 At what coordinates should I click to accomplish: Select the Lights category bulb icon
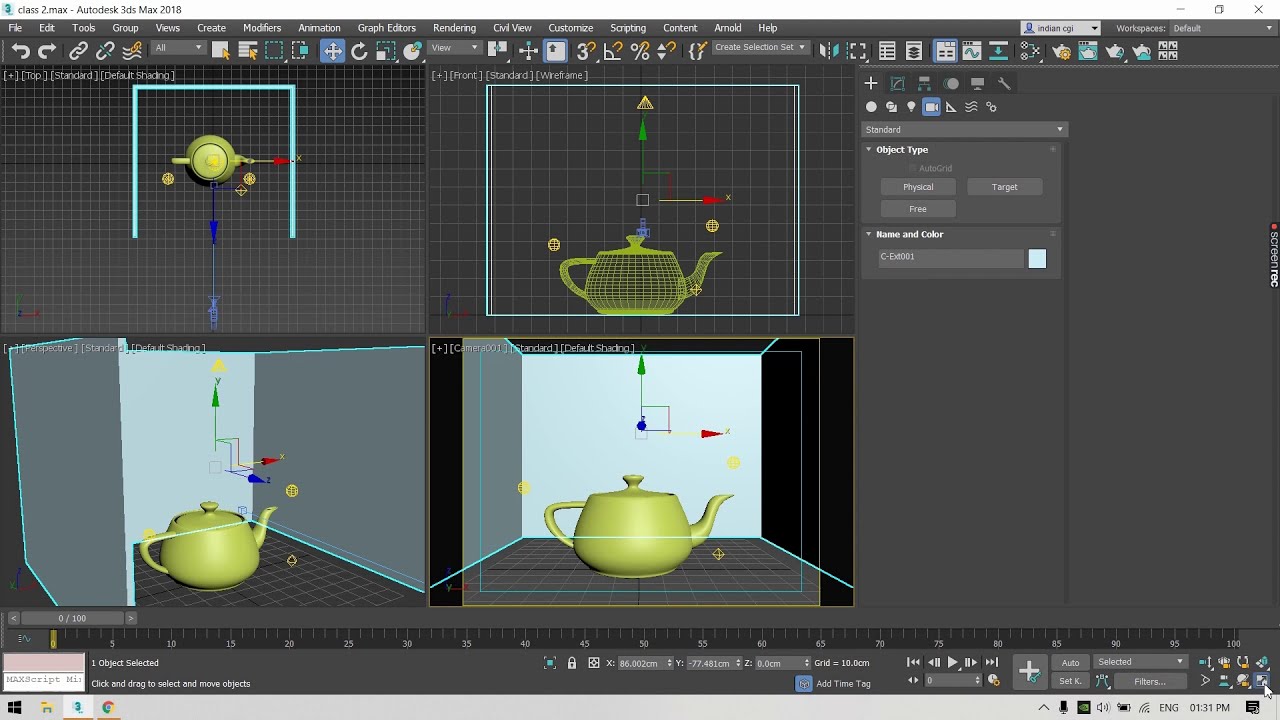point(911,107)
